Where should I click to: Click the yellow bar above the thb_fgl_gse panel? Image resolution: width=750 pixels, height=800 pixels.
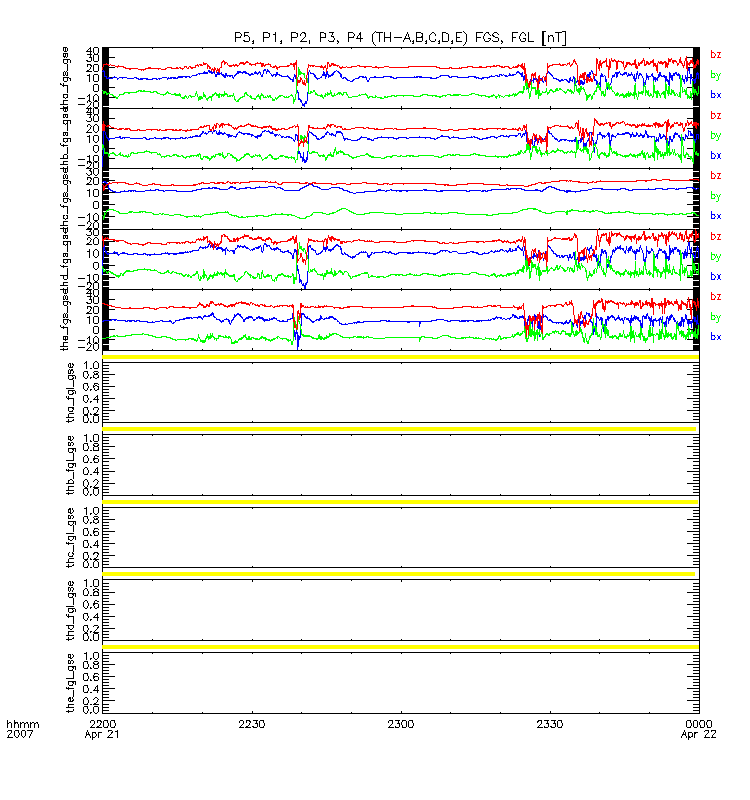click(399, 429)
